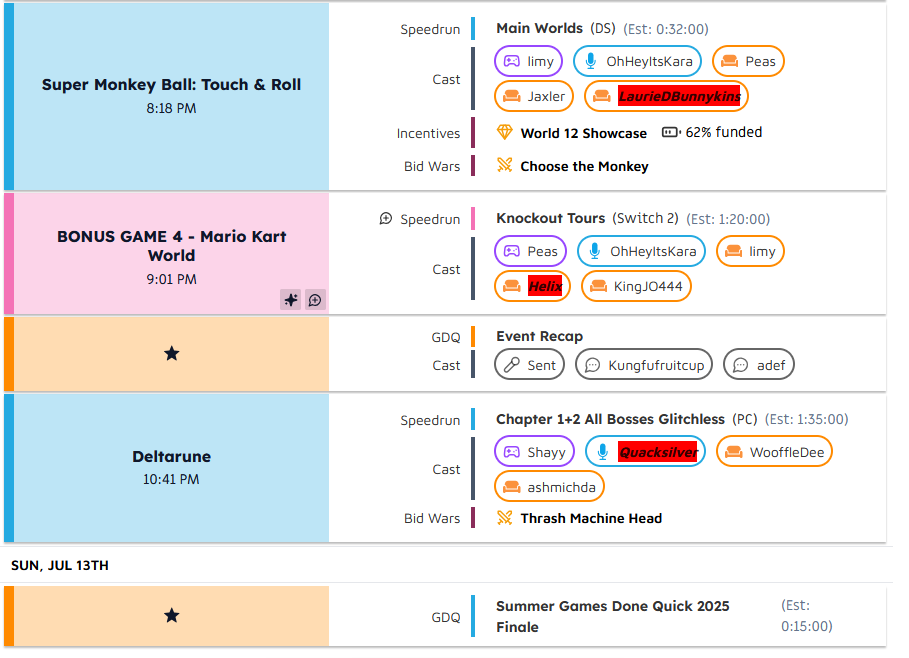The width and height of the screenshot is (909, 658).
Task: Click the Summer Games Done Quick 2025 Finale title
Action: point(613,616)
